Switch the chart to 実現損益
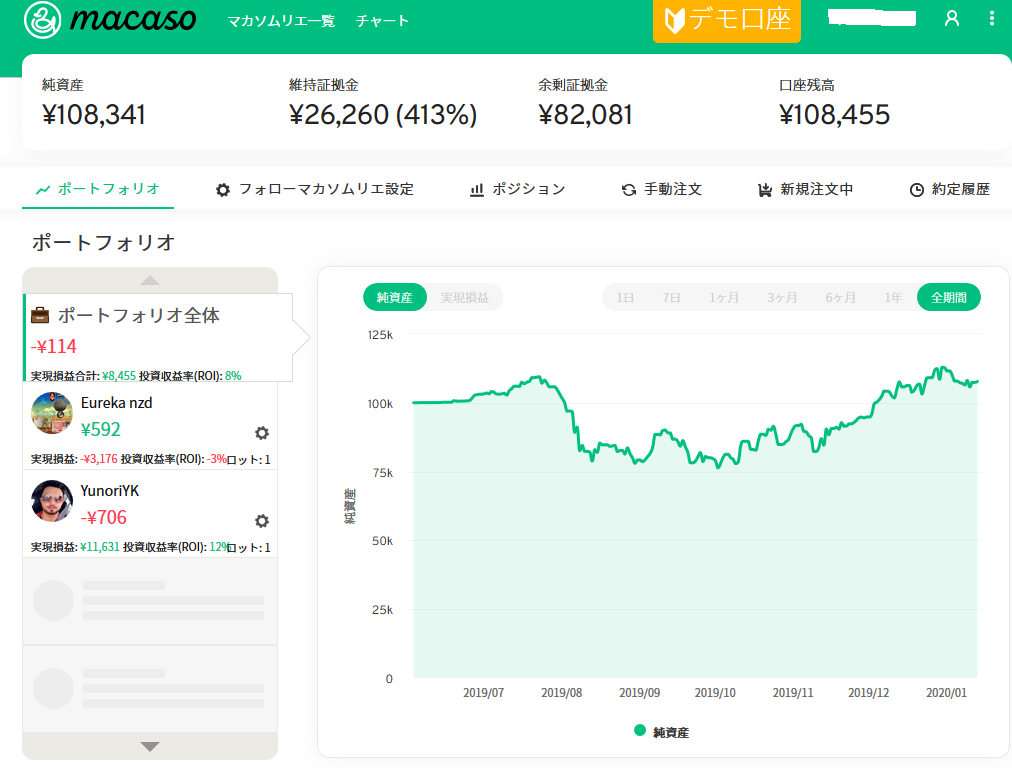Screen dimensions: 1012x768 465,298
